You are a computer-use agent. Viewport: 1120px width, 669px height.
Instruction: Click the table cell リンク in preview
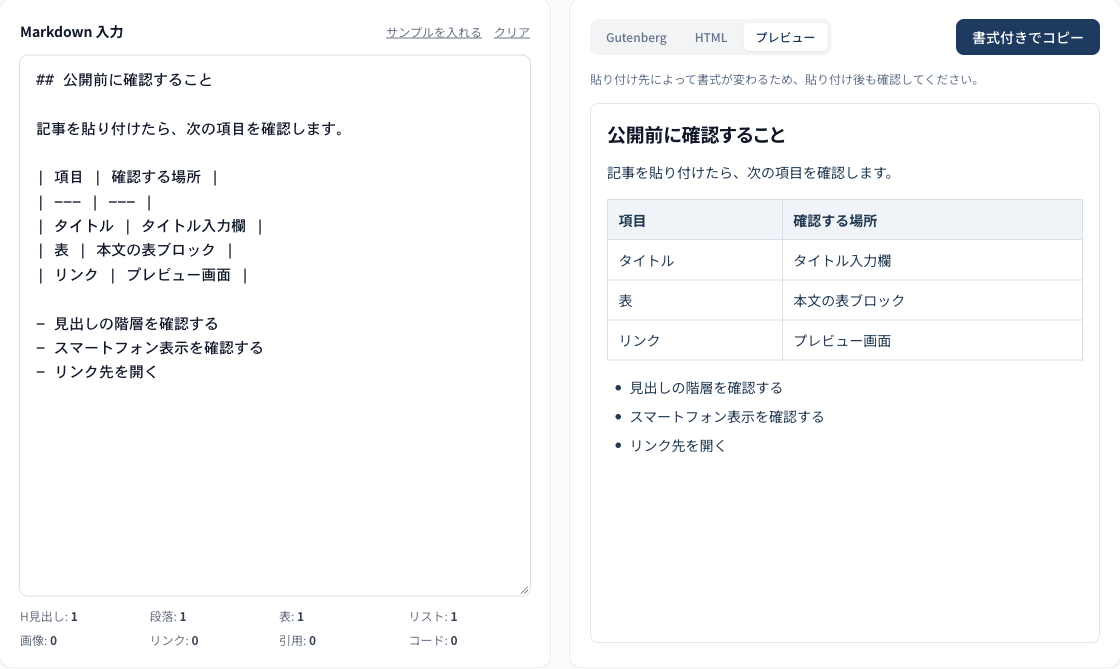(x=695, y=340)
